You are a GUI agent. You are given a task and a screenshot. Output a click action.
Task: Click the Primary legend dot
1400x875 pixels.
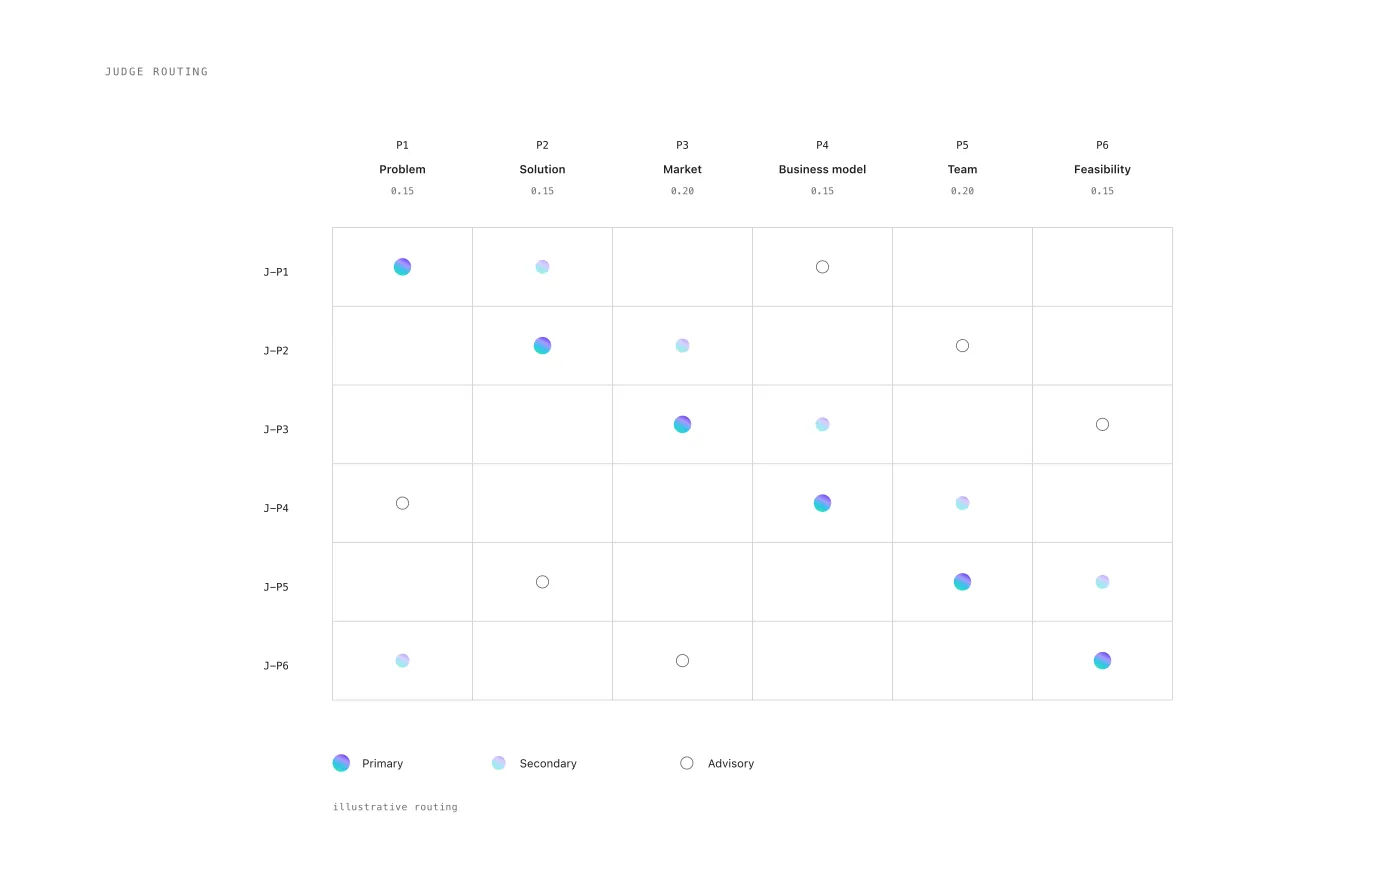coord(341,763)
